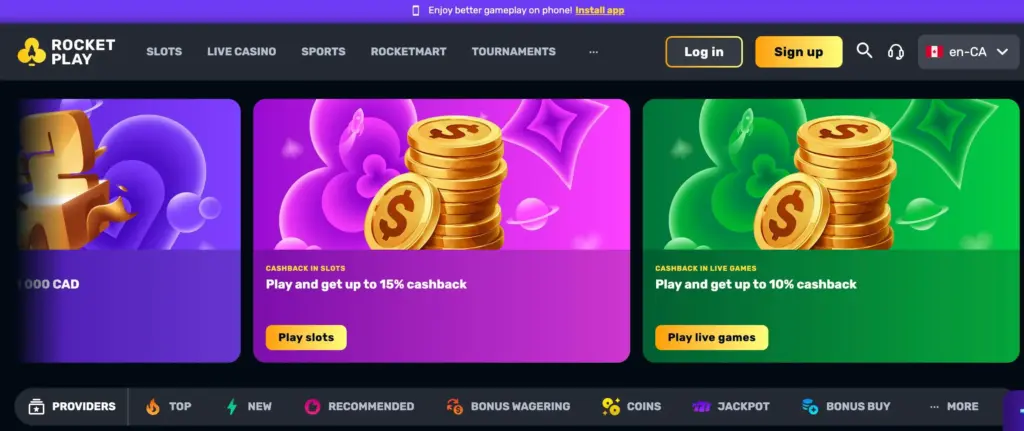Go to Live Casino section
This screenshot has height=431, width=1024.
[x=242, y=52]
